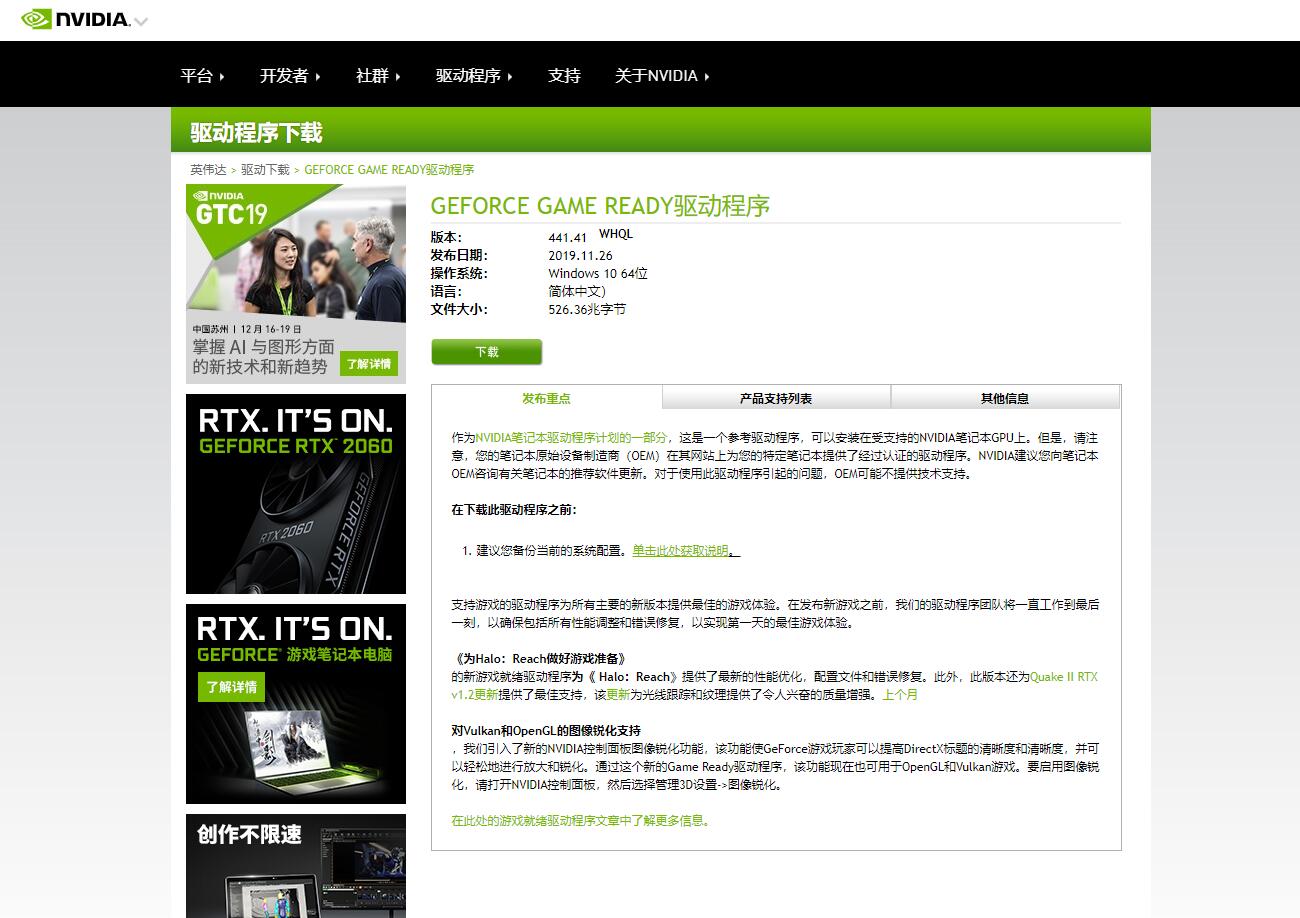Select the version number 441.41
Viewport: 1300px width, 918px height.
coord(567,238)
